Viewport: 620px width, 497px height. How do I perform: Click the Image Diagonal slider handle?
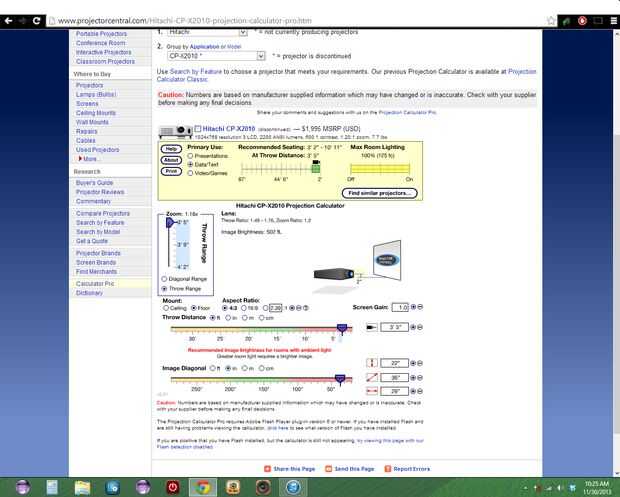tap(340, 379)
